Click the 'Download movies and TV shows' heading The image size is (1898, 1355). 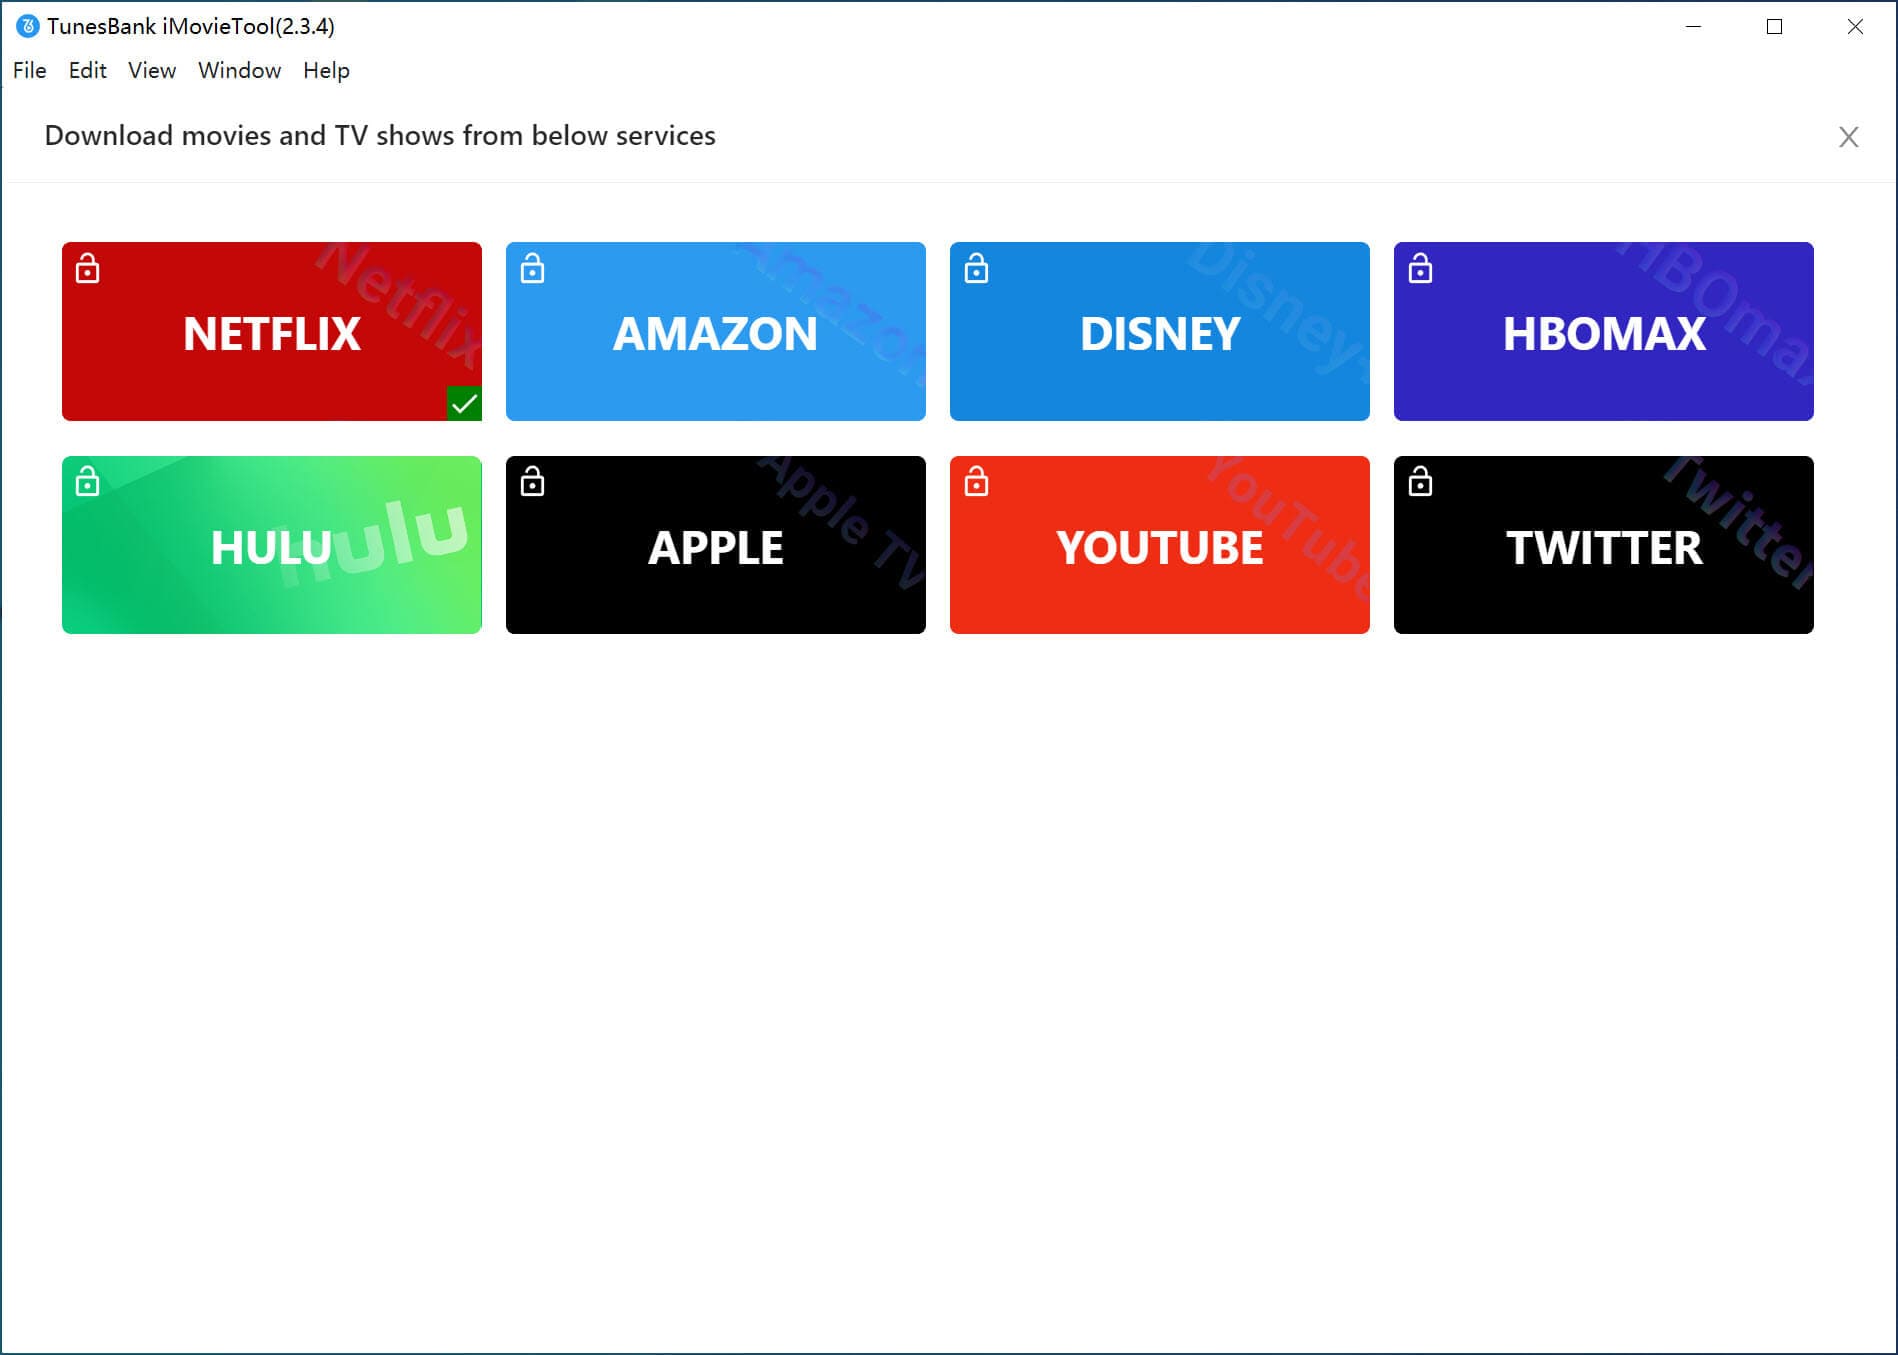[380, 135]
